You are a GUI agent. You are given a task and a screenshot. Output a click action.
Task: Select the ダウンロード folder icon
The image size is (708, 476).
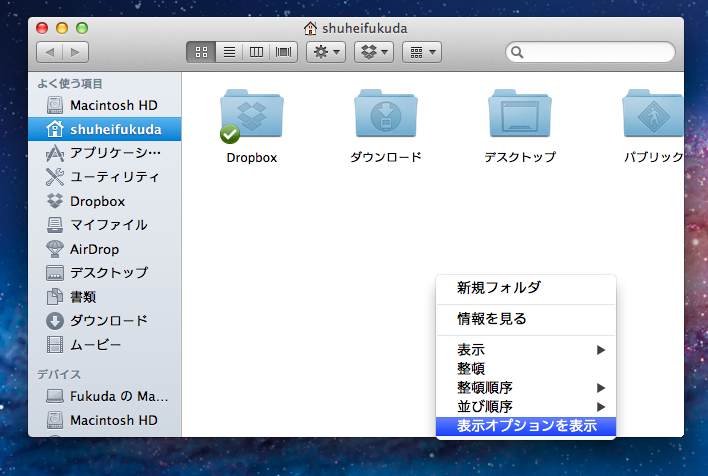coord(386,113)
